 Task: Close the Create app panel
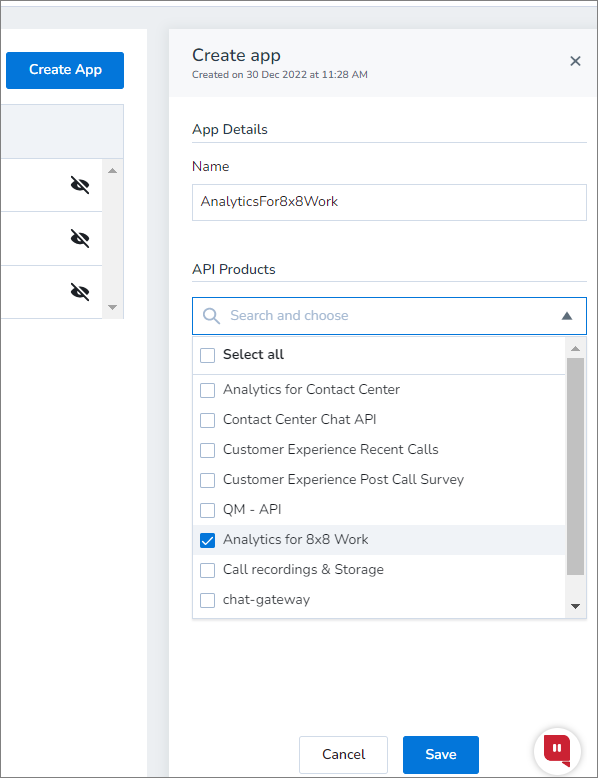point(575,61)
